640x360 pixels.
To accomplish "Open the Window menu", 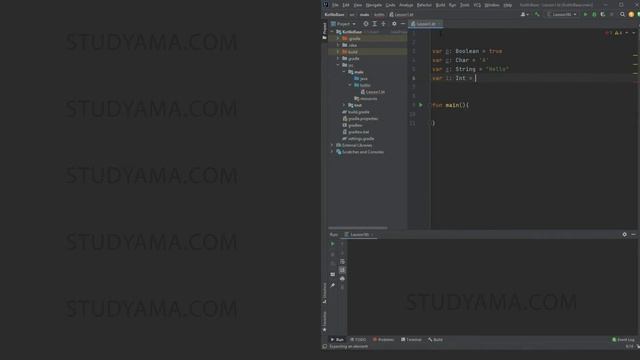I will 492,5.
